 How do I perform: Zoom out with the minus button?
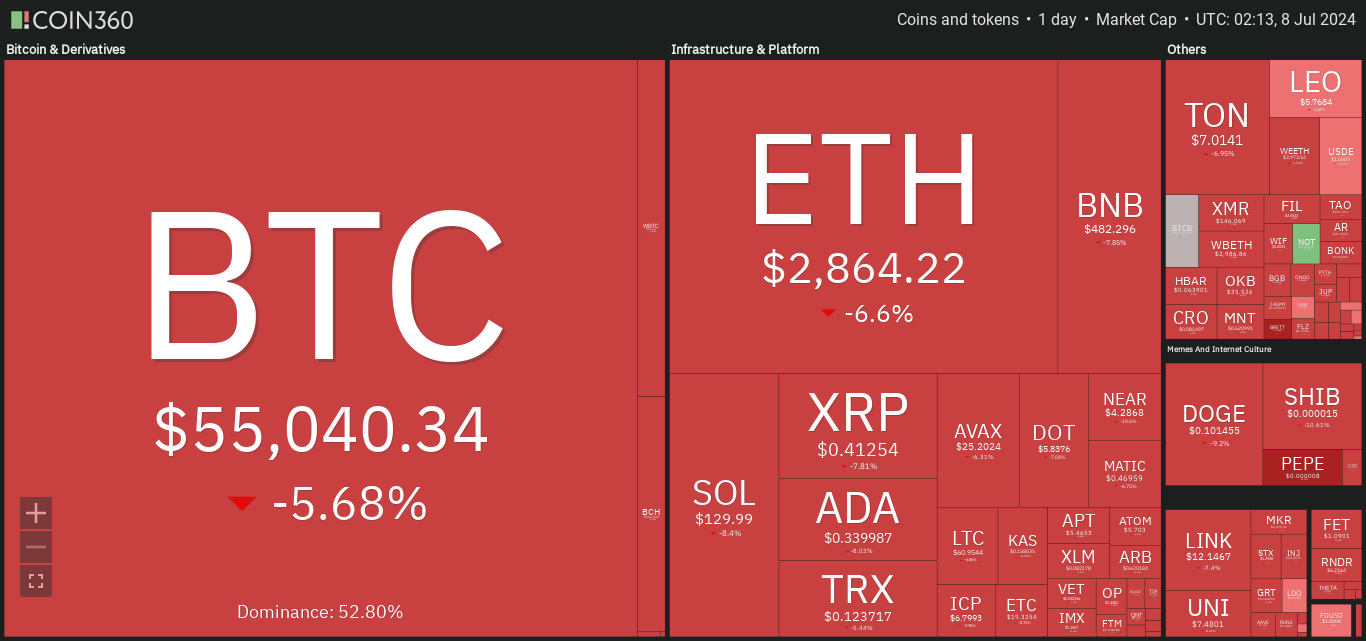(36, 547)
